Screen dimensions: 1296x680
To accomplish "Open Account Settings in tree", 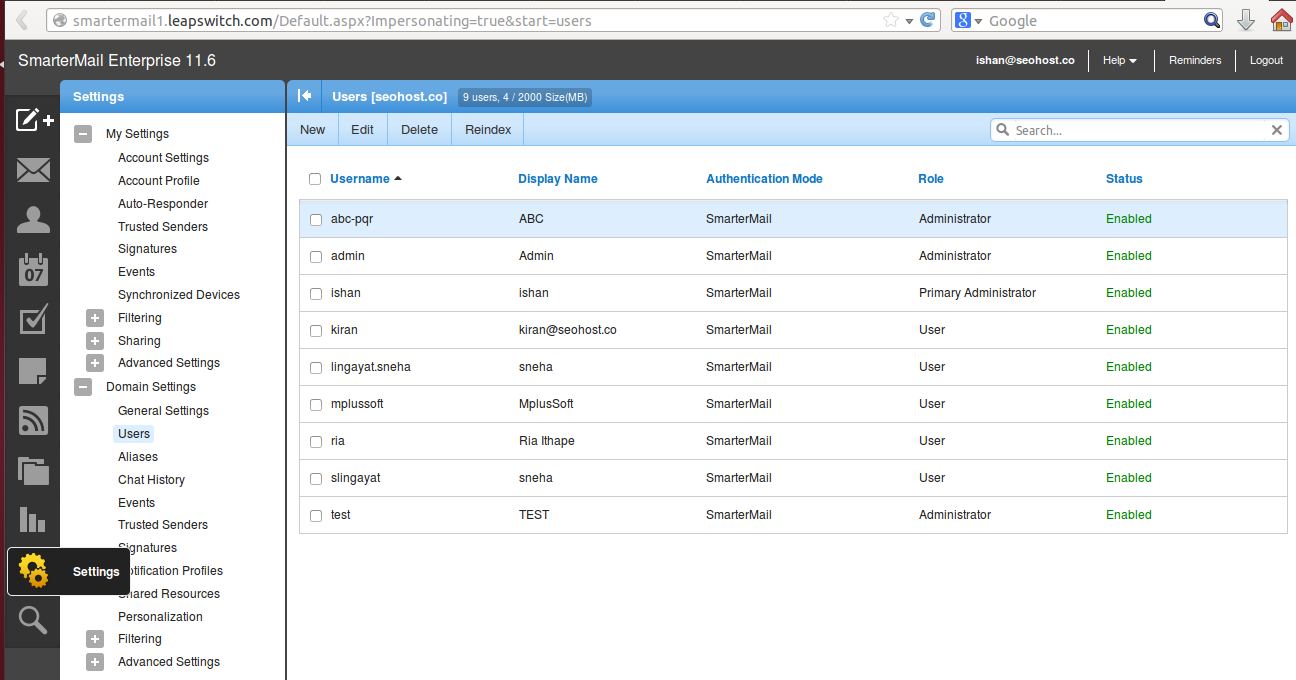I will (163, 158).
